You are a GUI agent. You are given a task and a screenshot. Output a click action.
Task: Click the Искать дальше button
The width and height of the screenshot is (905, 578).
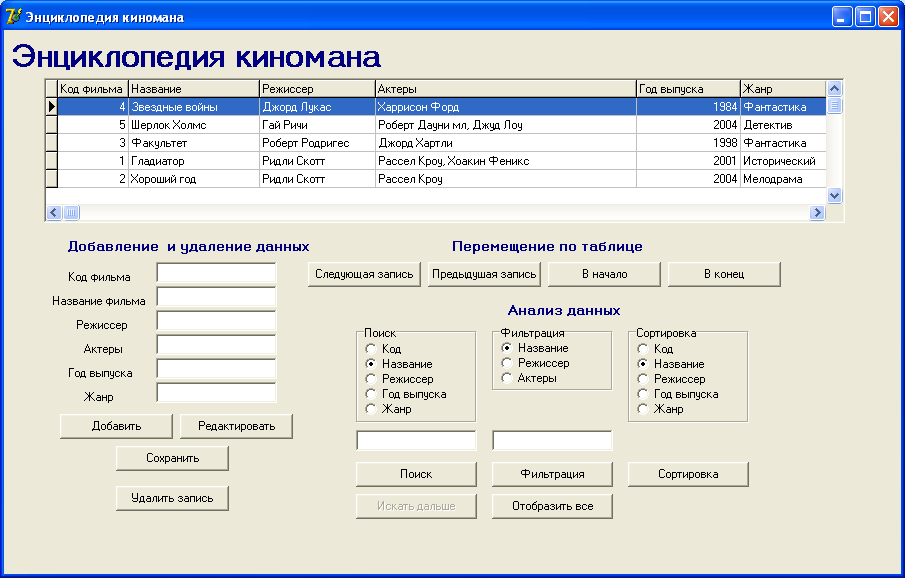[417, 506]
